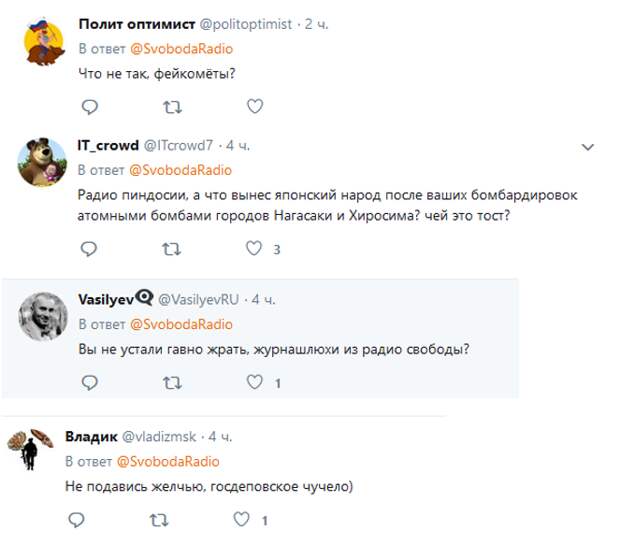Reply to Полит оптимист's tweet
The height and width of the screenshot is (545, 620).
pyautogui.click(x=90, y=107)
